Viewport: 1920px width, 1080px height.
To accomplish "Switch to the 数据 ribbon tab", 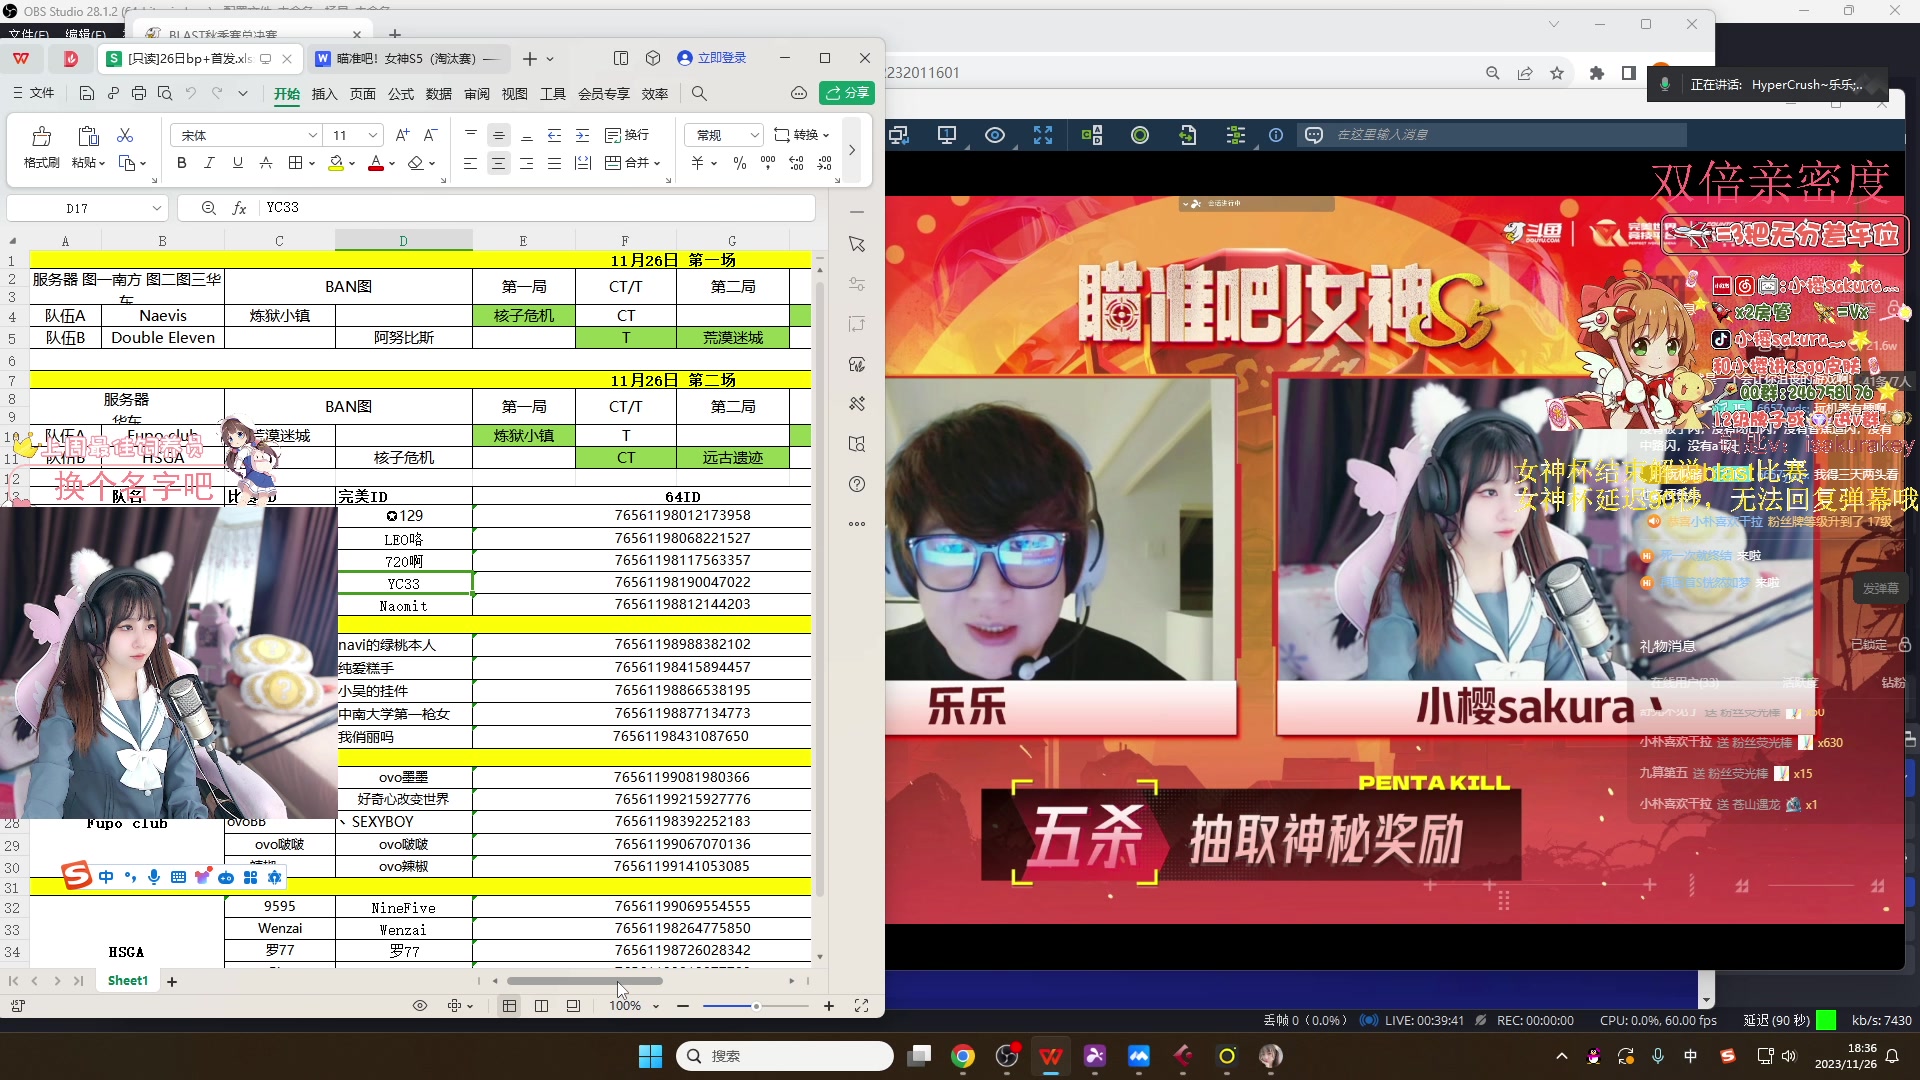I will tap(438, 93).
